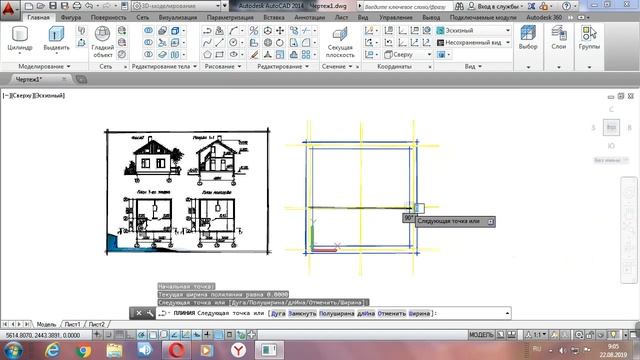Expand the Рисование panel

(222, 67)
